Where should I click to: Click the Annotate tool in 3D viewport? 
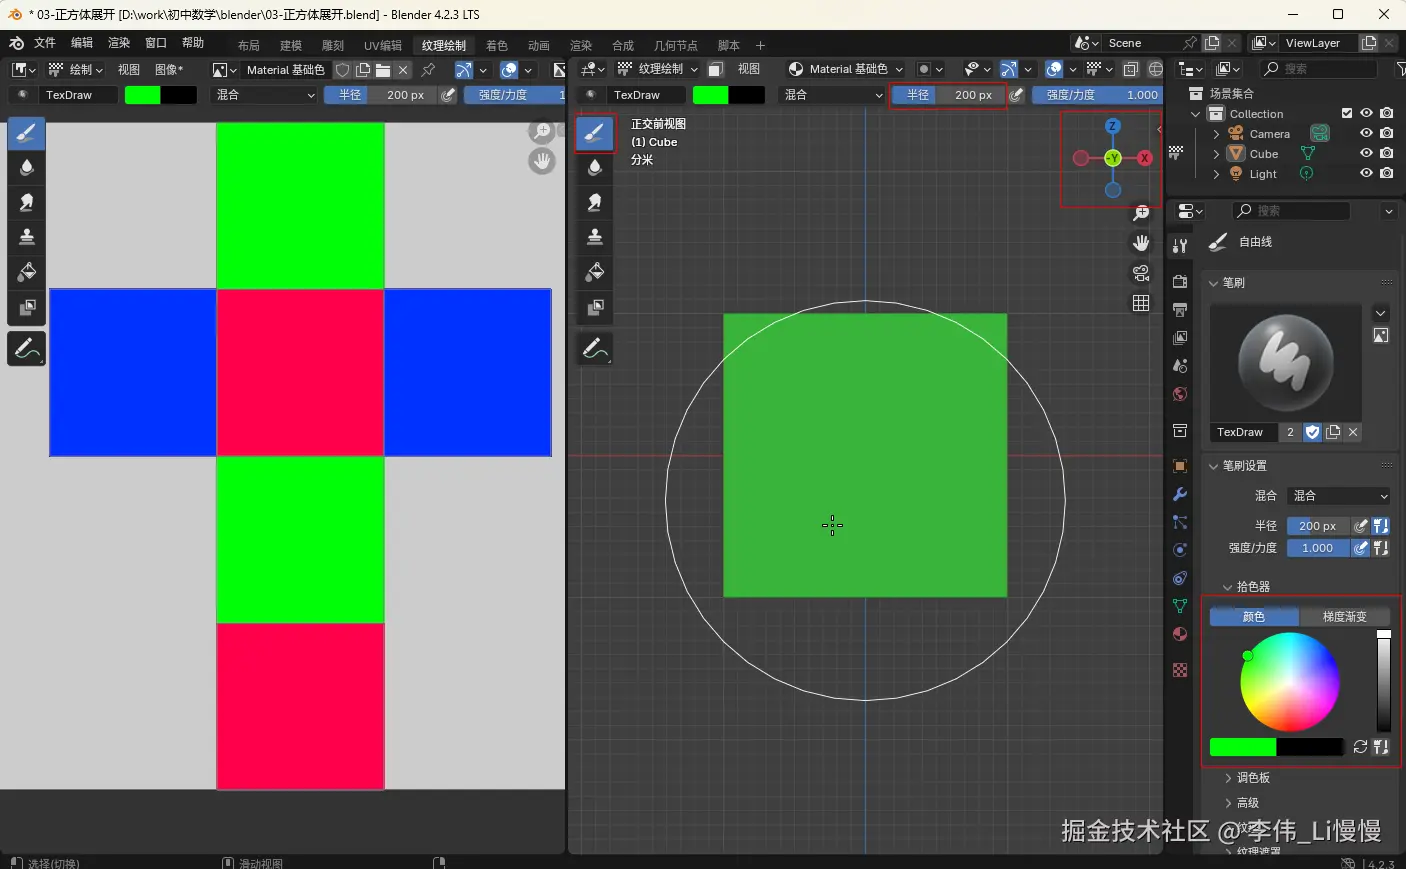point(595,348)
